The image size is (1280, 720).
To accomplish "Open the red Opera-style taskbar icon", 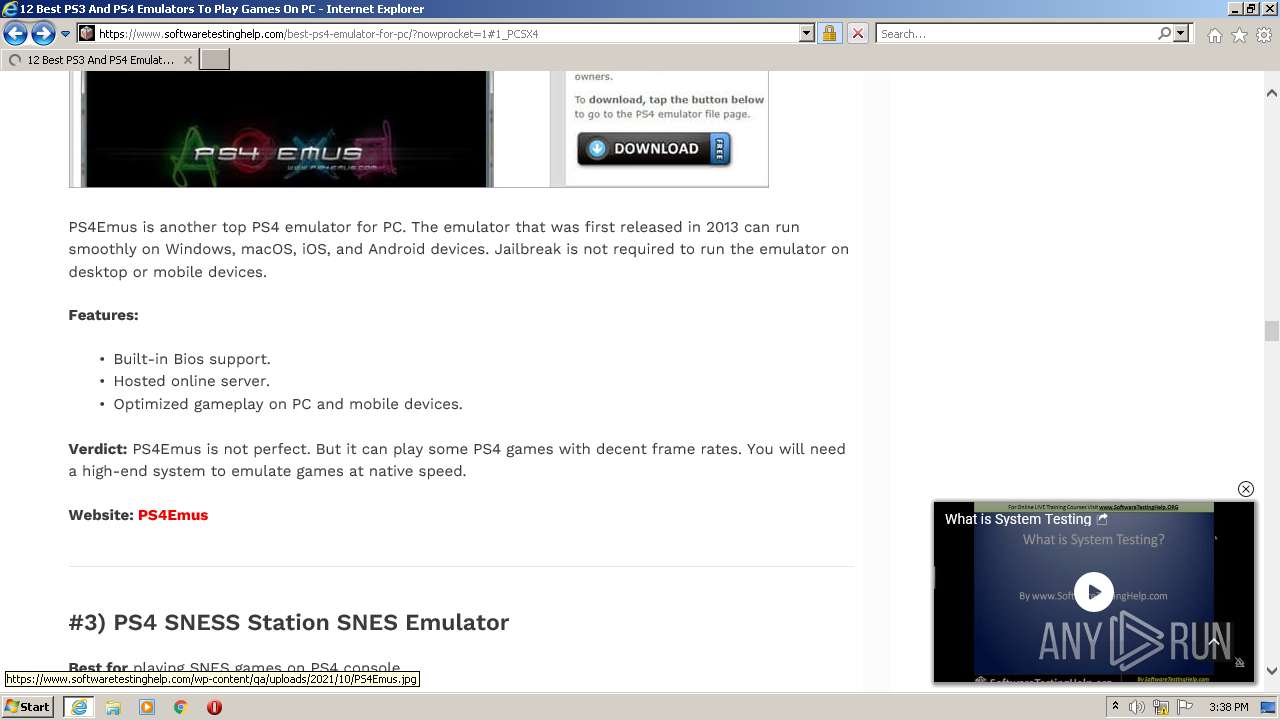I will coord(214,707).
